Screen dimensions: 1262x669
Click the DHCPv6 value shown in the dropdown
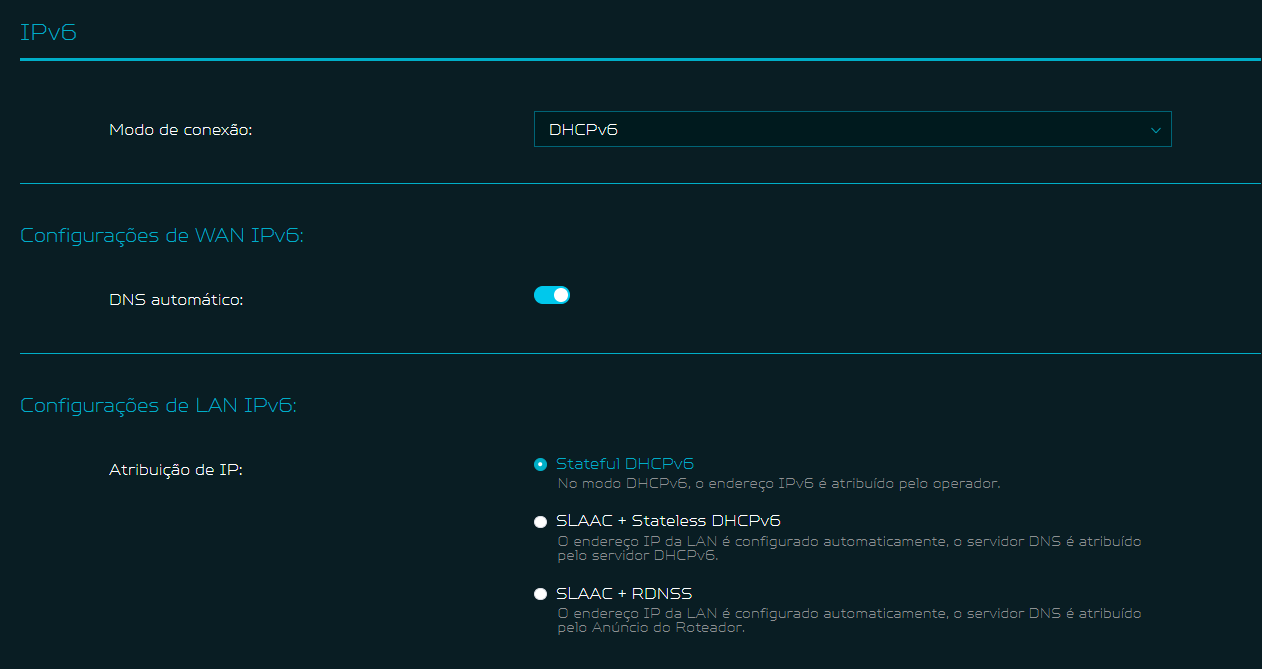[583, 130]
